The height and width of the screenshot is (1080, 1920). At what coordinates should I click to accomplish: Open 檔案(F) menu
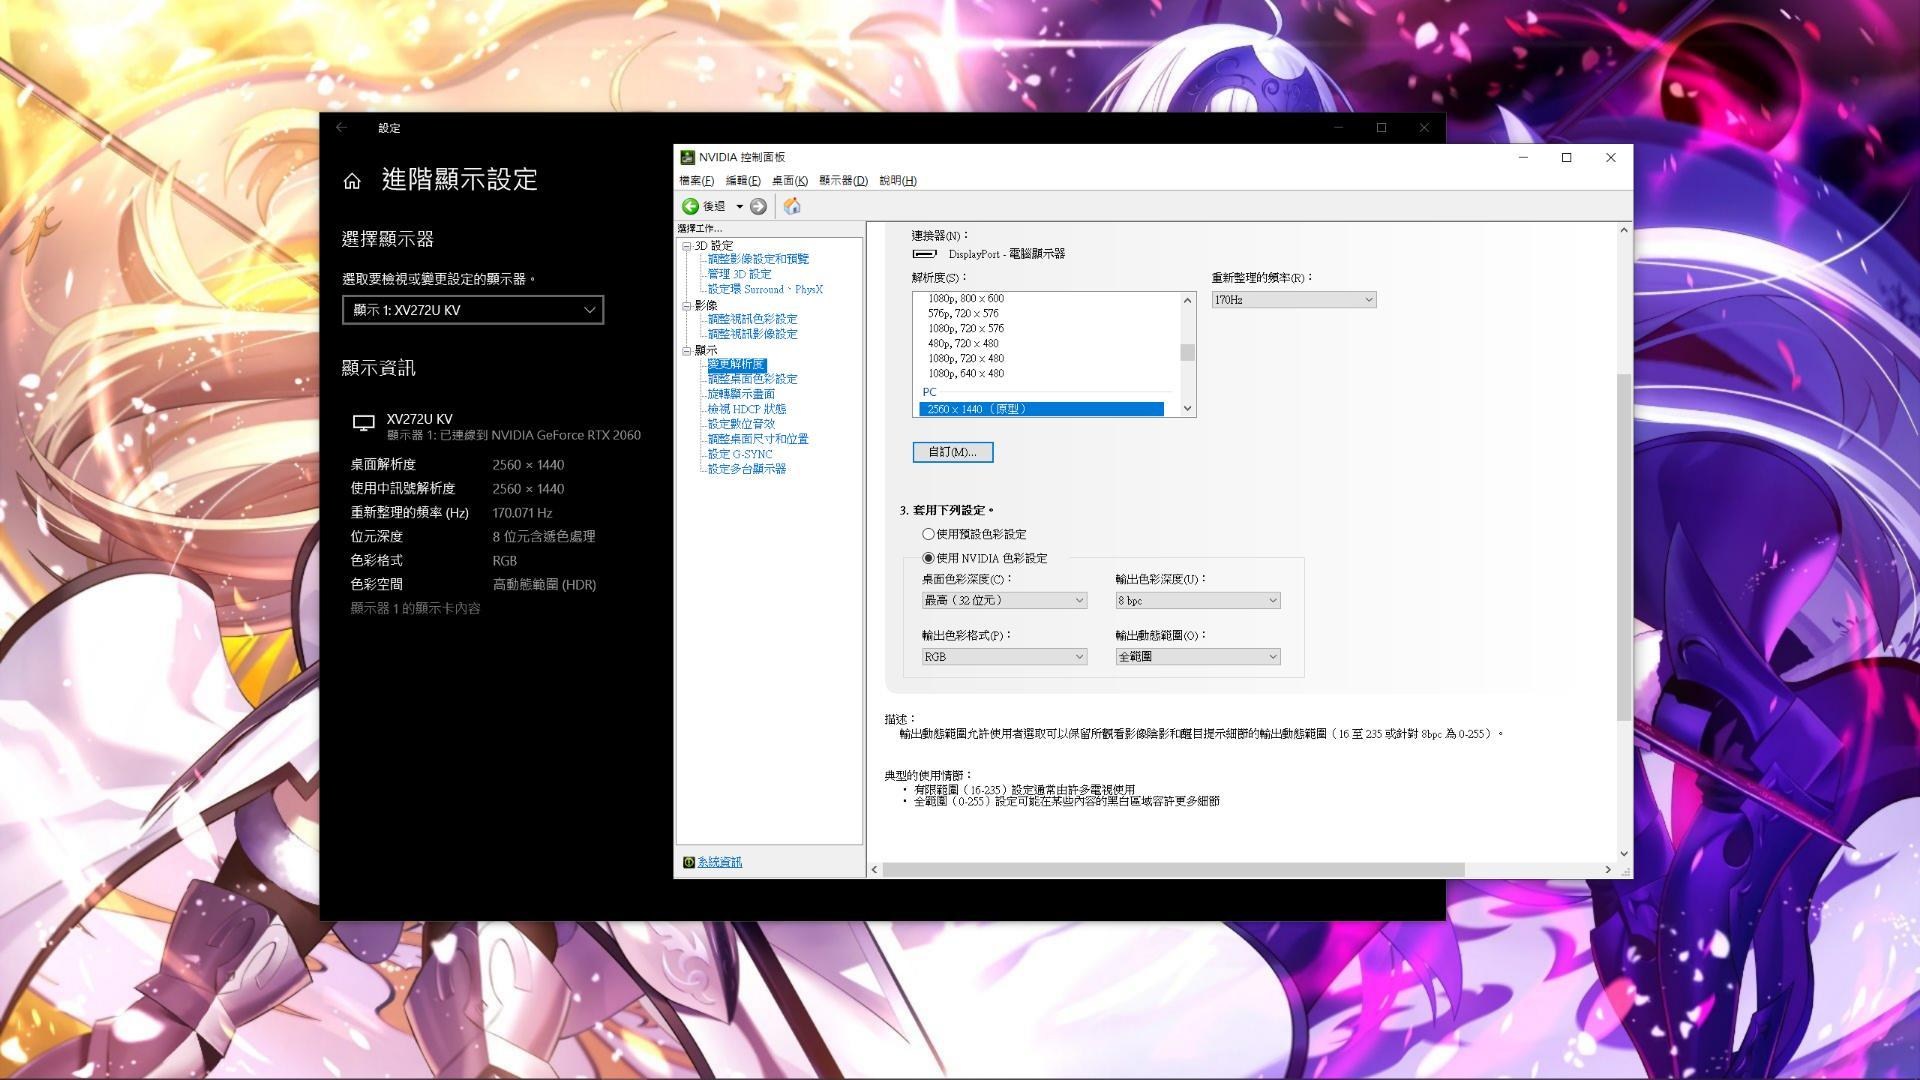(696, 181)
